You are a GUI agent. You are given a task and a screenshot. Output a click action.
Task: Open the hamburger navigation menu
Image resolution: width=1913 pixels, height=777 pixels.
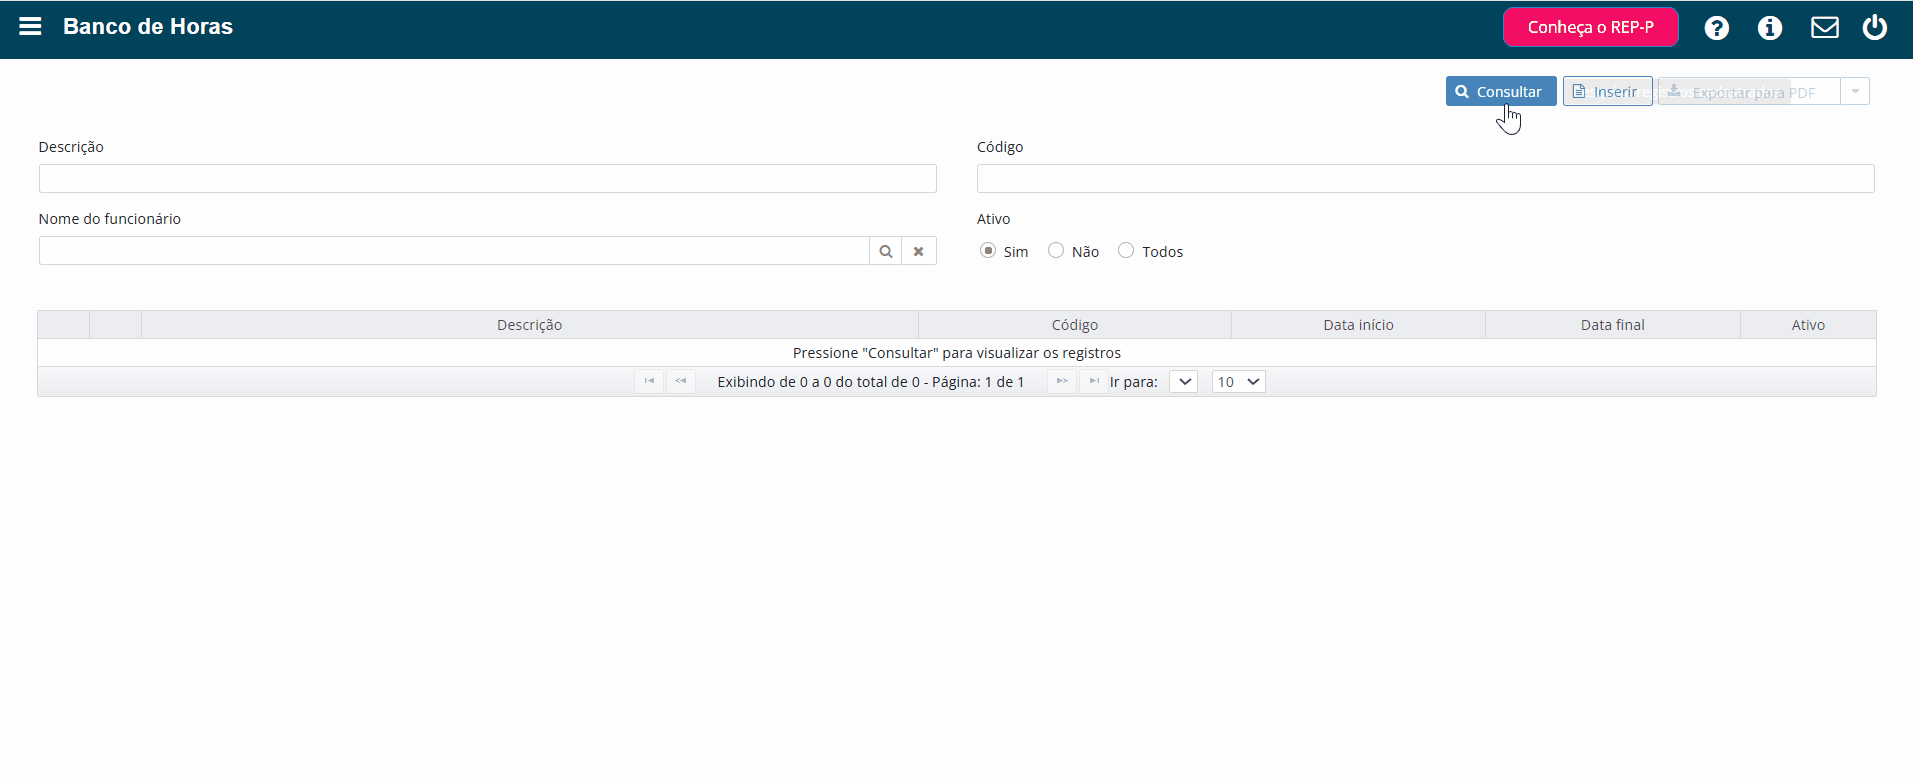(x=30, y=27)
